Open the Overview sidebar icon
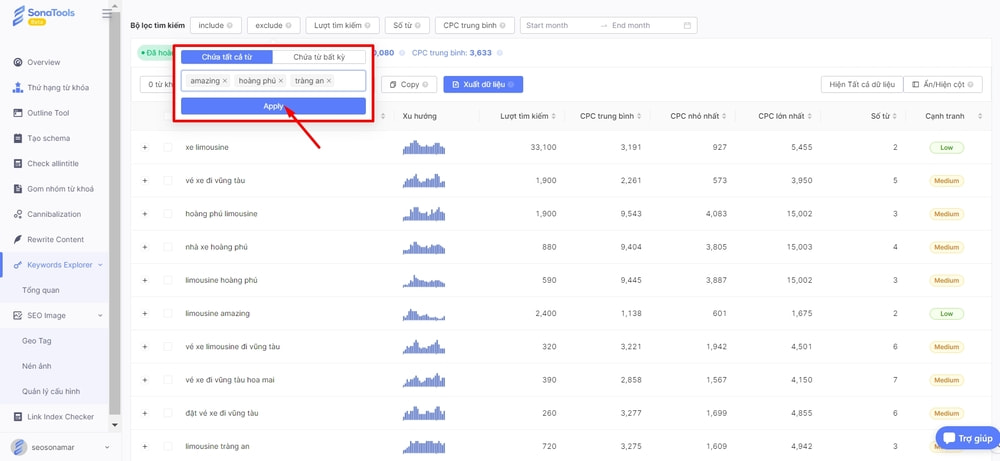Viewport: 1000px width, 461px height. 18,62
